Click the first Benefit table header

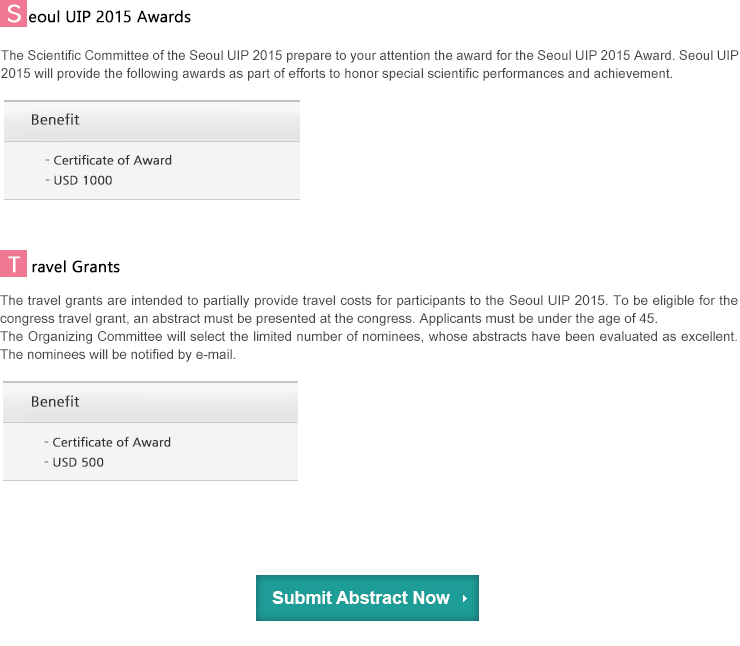(151, 121)
